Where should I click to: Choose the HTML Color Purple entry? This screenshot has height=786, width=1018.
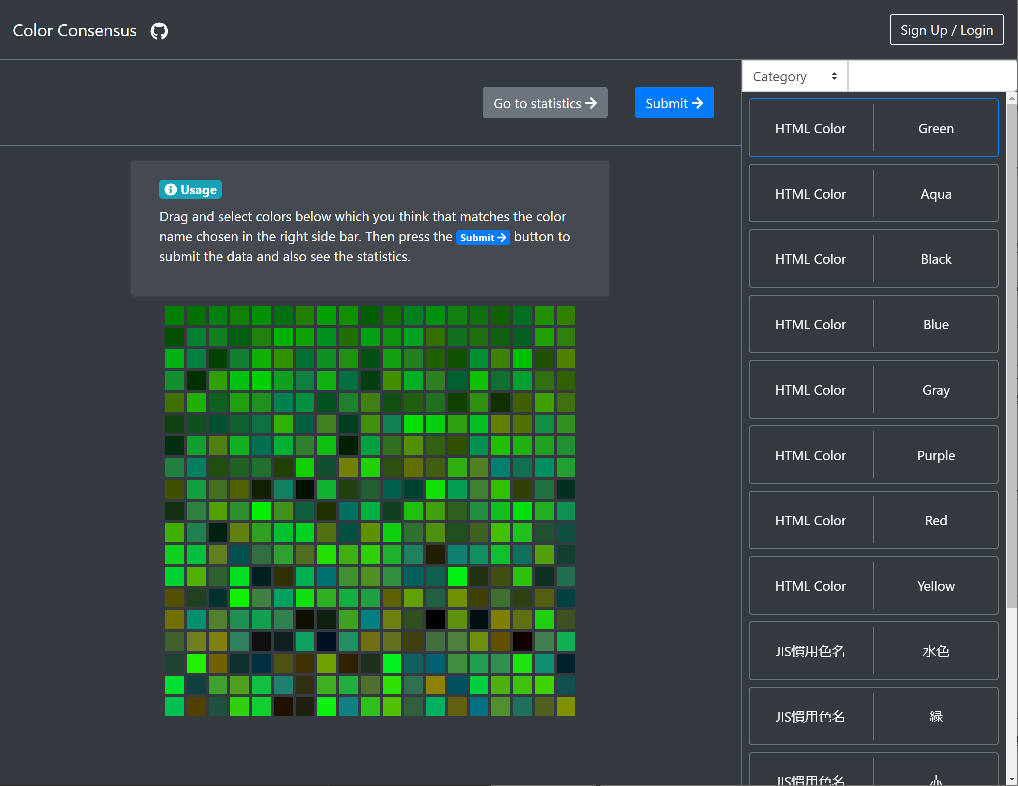click(873, 455)
